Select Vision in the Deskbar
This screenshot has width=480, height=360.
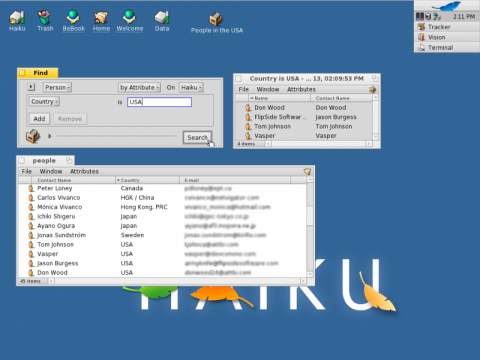tap(447, 37)
